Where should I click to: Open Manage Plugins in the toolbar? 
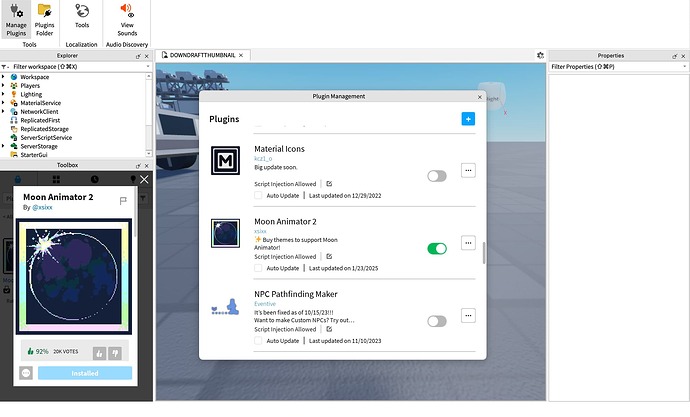16,20
